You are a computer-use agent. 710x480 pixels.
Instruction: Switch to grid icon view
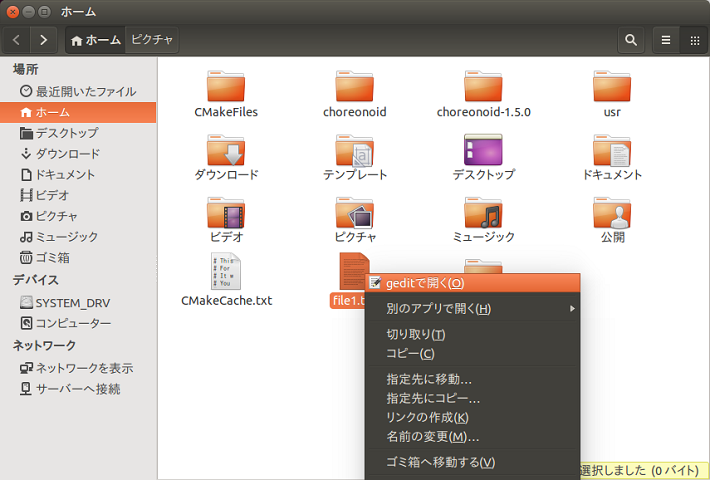(x=695, y=40)
